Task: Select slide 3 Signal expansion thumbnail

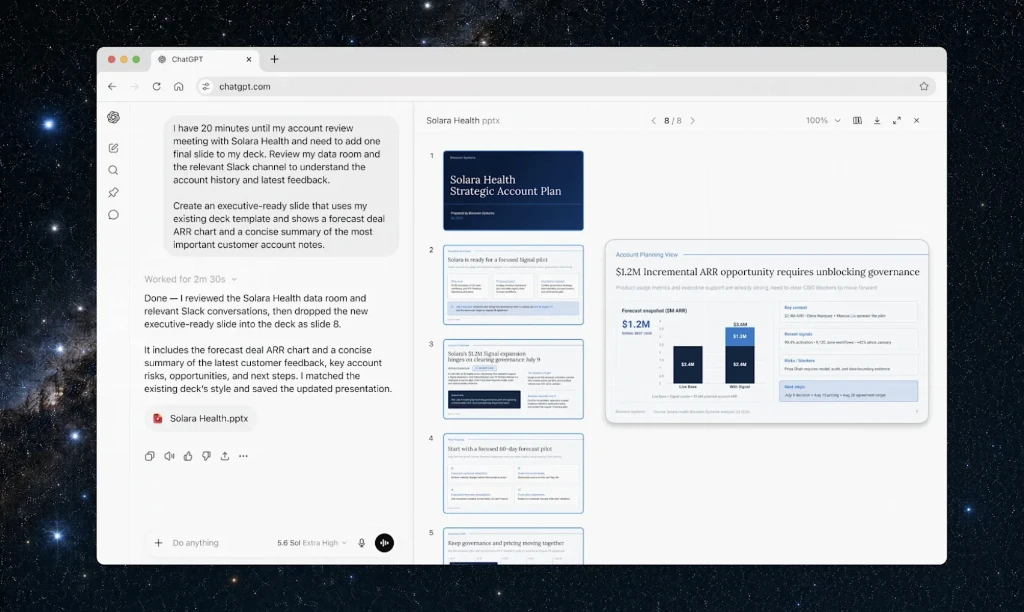Action: [513, 379]
